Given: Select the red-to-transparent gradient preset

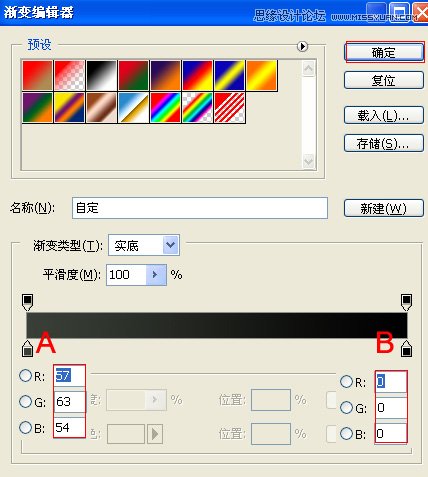Looking at the screenshot, I should [70, 75].
